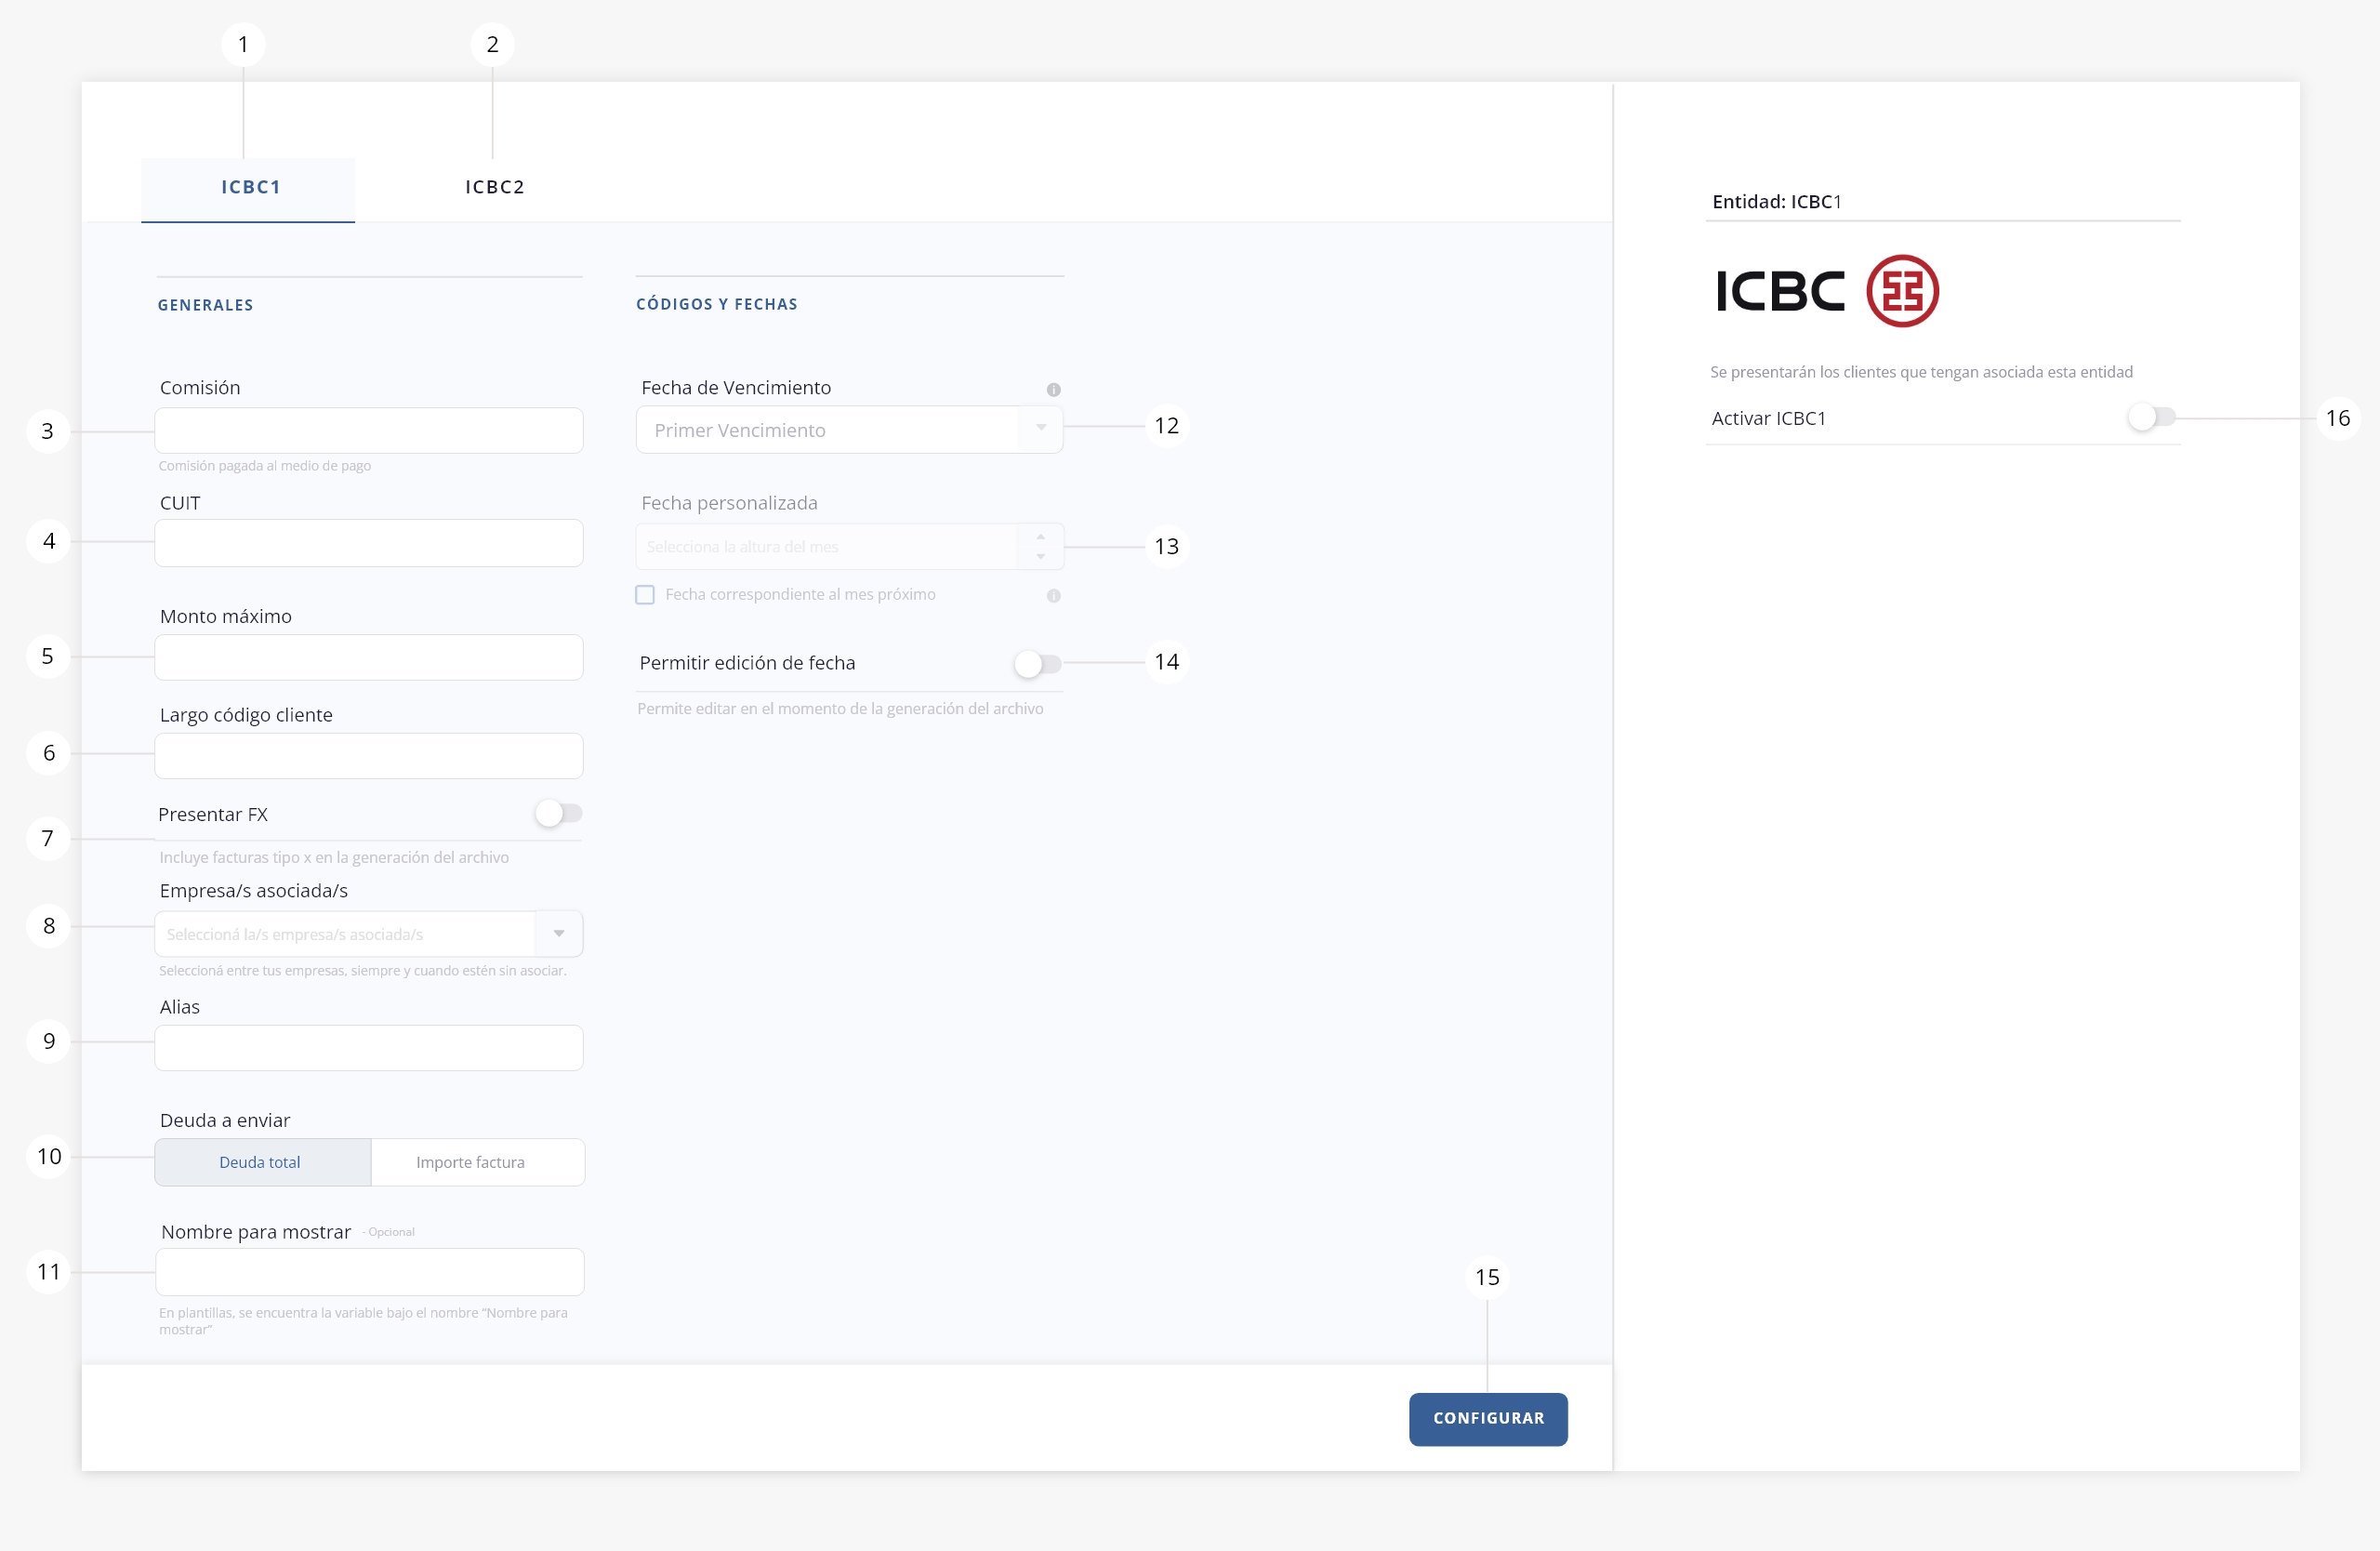Click the CONFIGURAR button
This screenshot has width=2380, height=1551.
coord(1488,1419)
